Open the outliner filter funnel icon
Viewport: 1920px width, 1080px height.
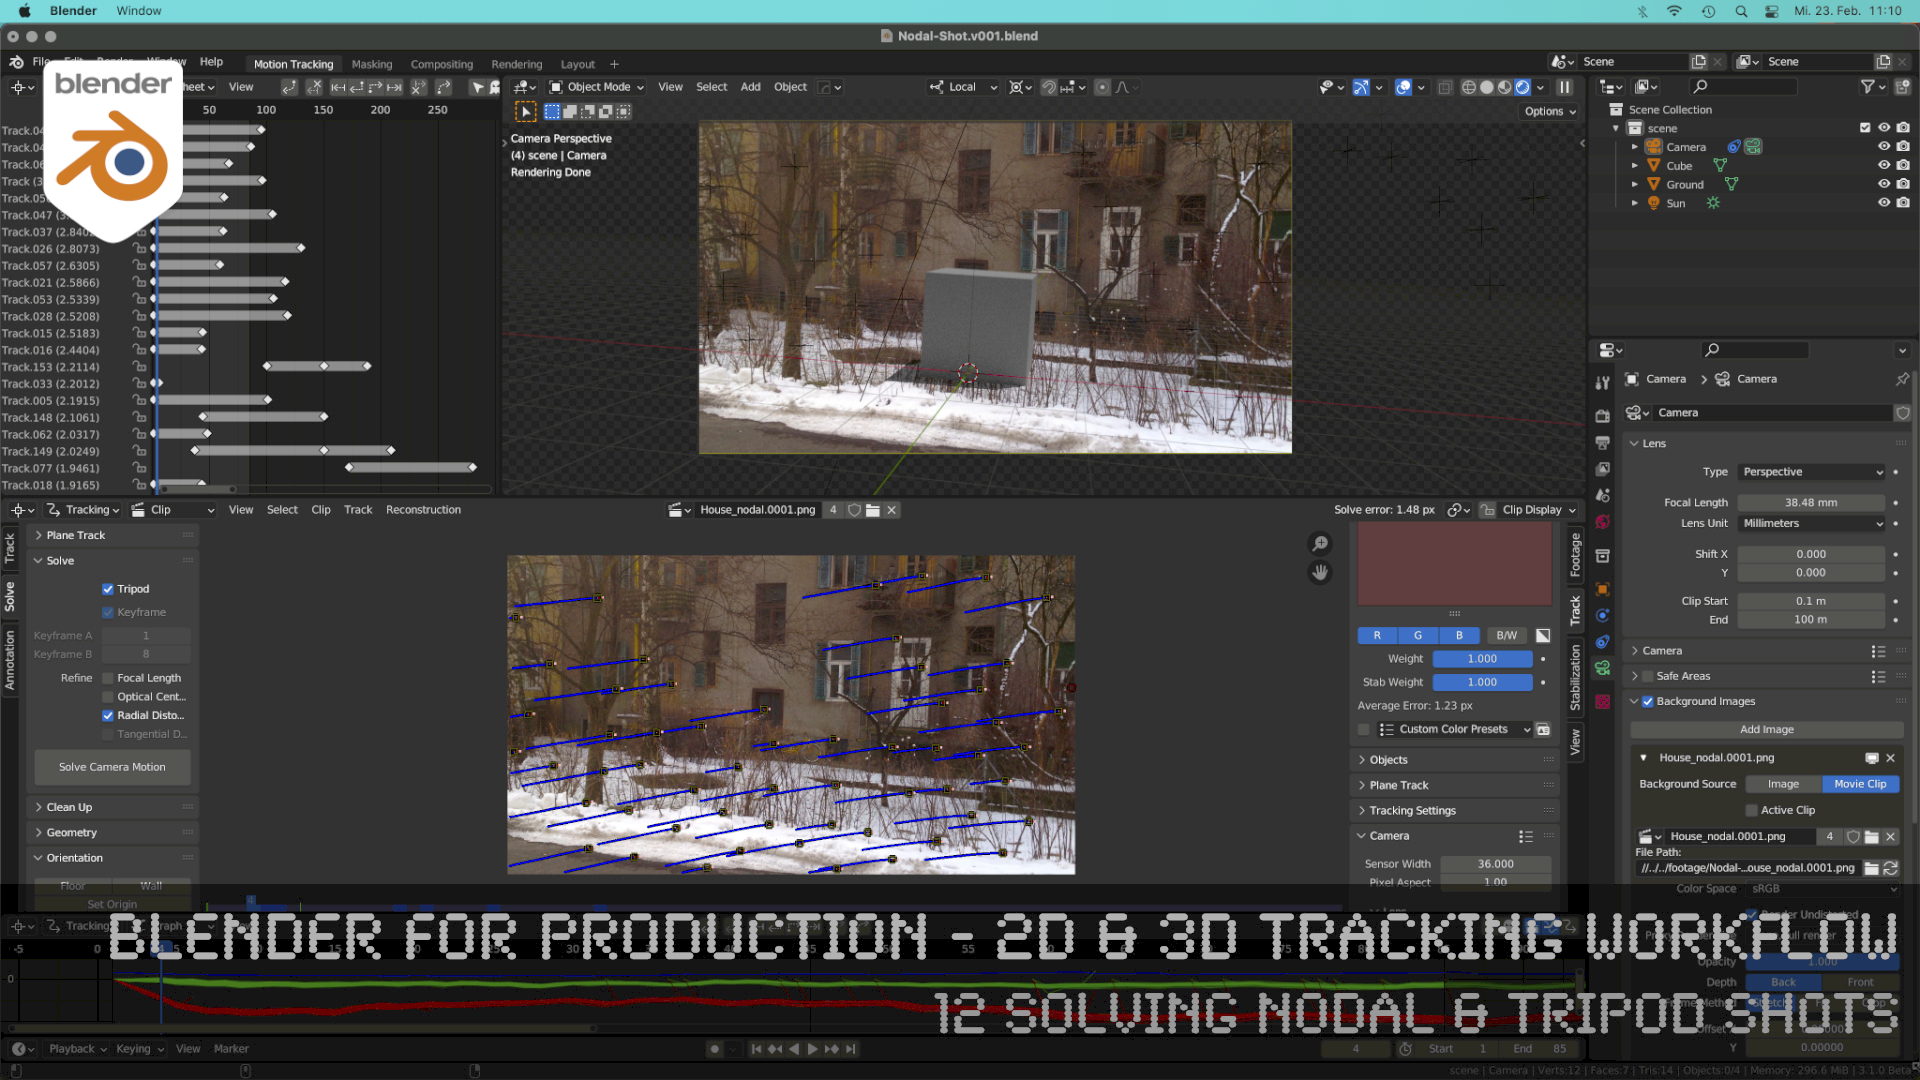(1869, 87)
